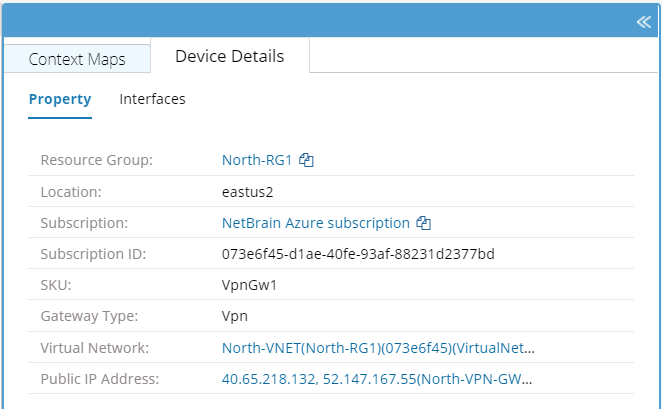Screen dimensions: 662x409
Task: Click the Subscription ID value 073e6f45-d1ae
Action: 358,254
